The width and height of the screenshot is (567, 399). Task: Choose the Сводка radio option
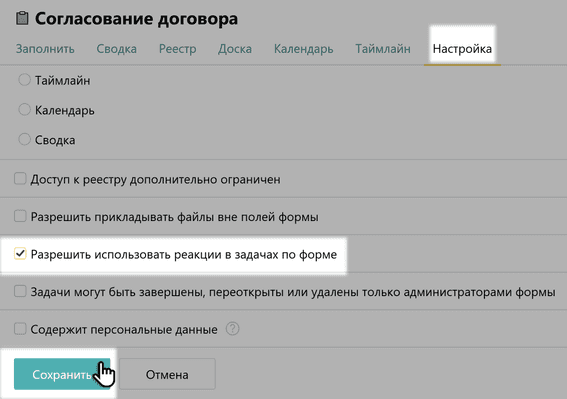point(24,139)
